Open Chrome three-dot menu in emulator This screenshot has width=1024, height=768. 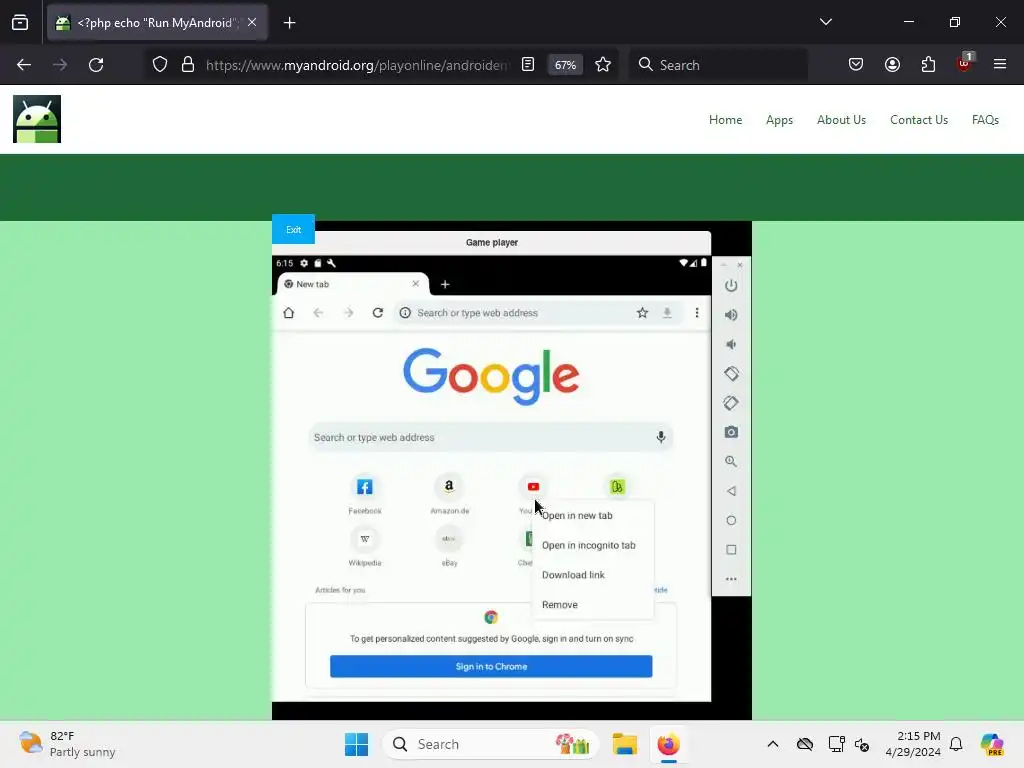click(x=697, y=313)
